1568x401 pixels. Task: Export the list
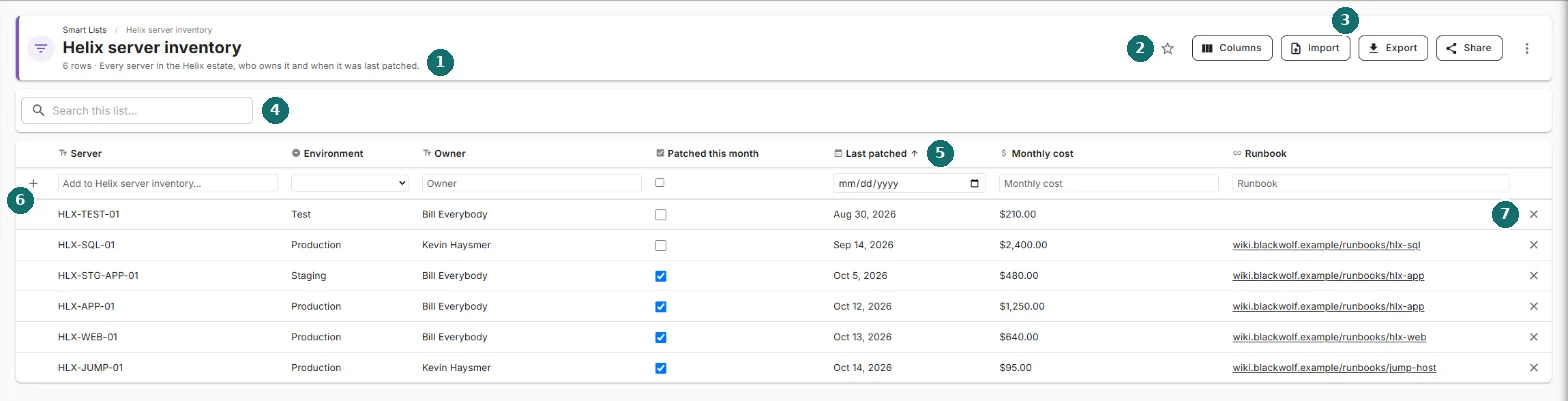point(1393,48)
